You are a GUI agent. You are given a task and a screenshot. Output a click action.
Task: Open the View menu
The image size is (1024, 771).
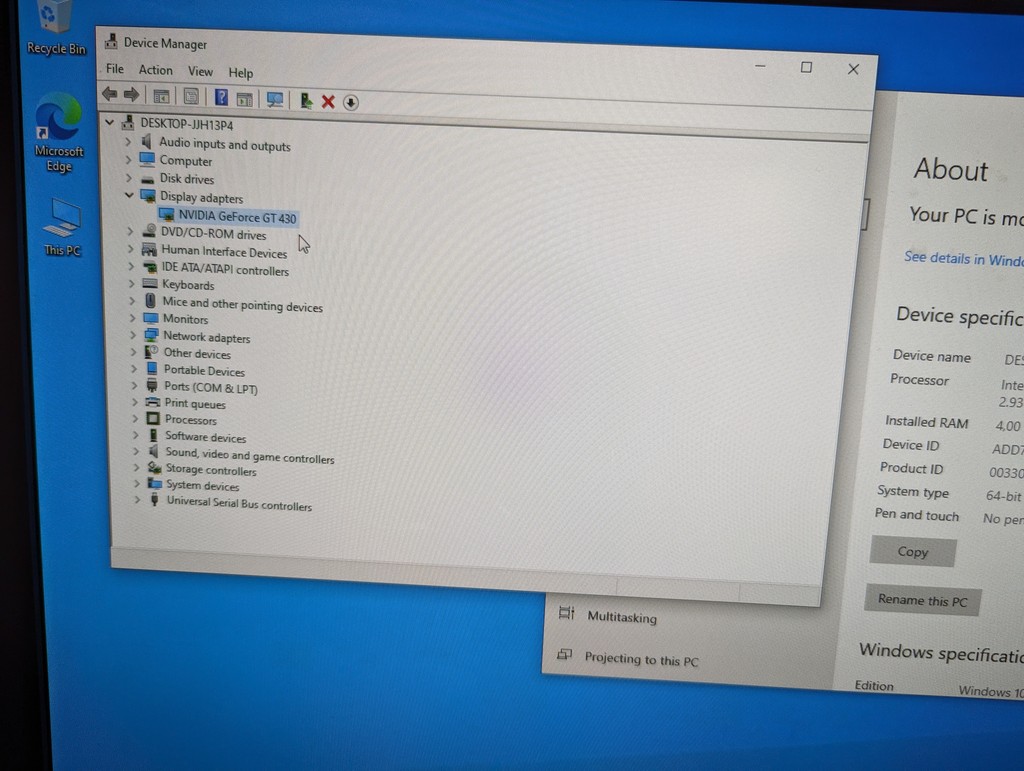pos(200,71)
